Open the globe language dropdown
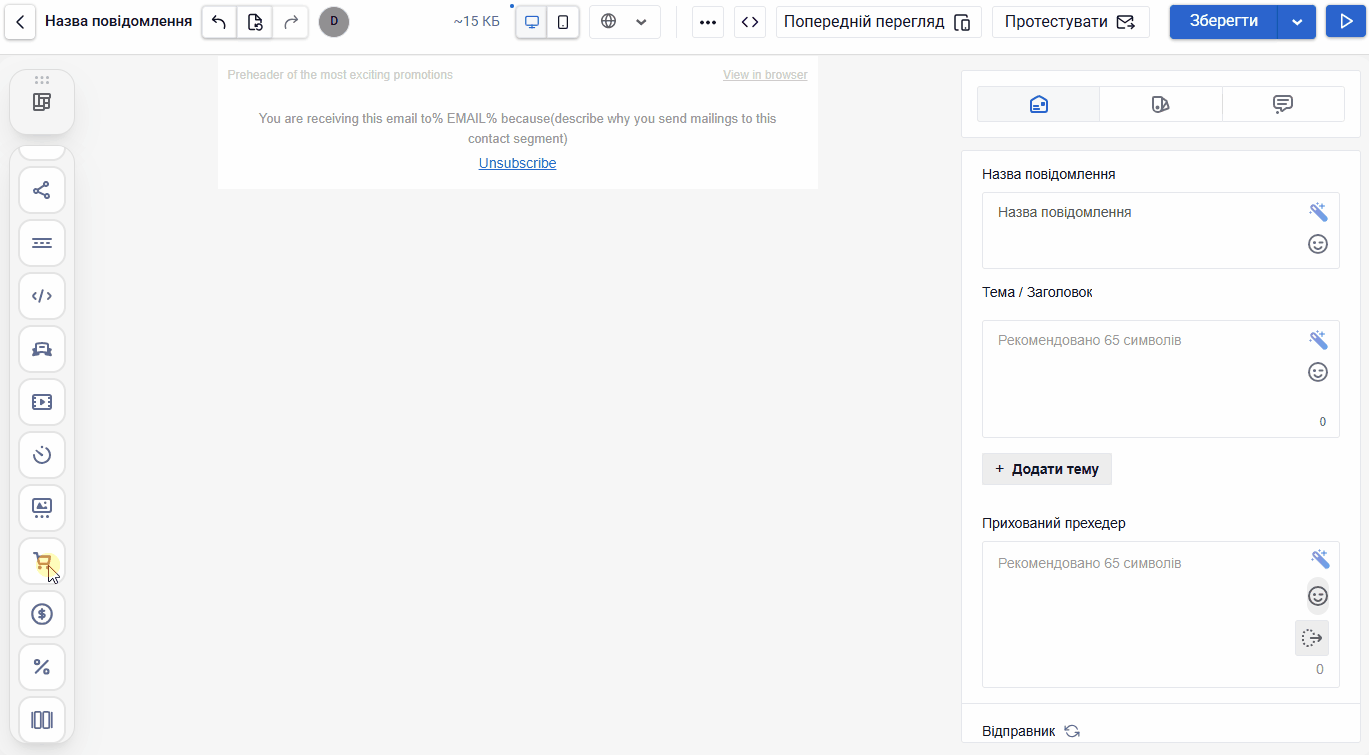 [625, 22]
